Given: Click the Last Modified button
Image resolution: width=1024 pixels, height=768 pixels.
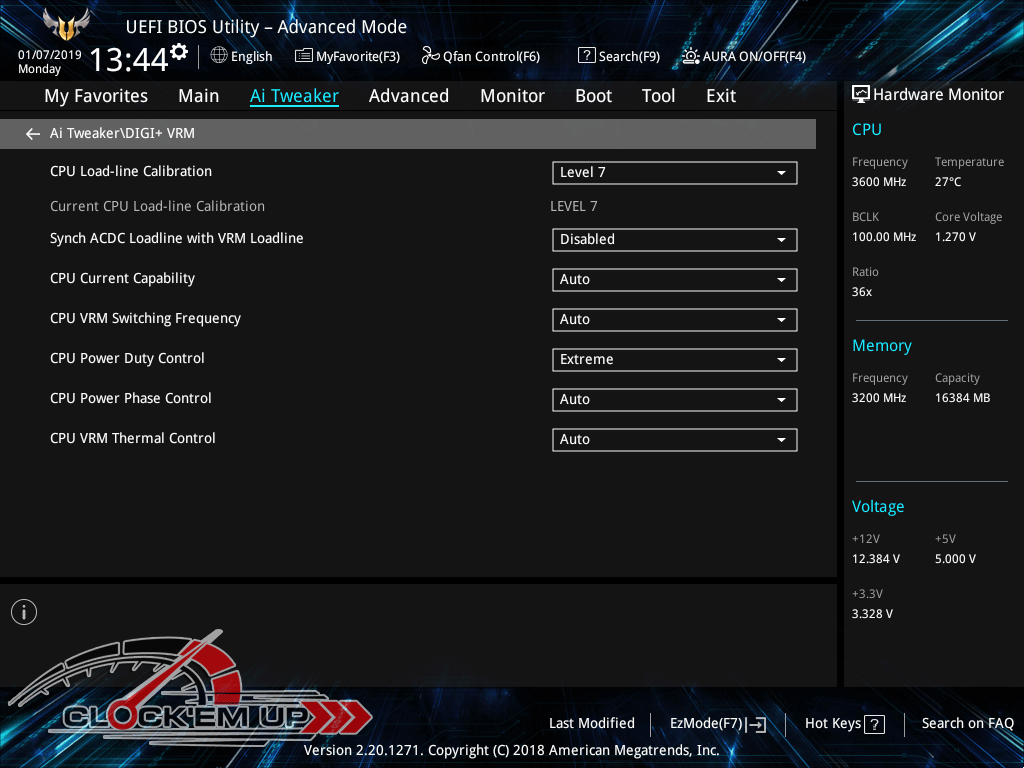Looking at the screenshot, I should (x=591, y=723).
